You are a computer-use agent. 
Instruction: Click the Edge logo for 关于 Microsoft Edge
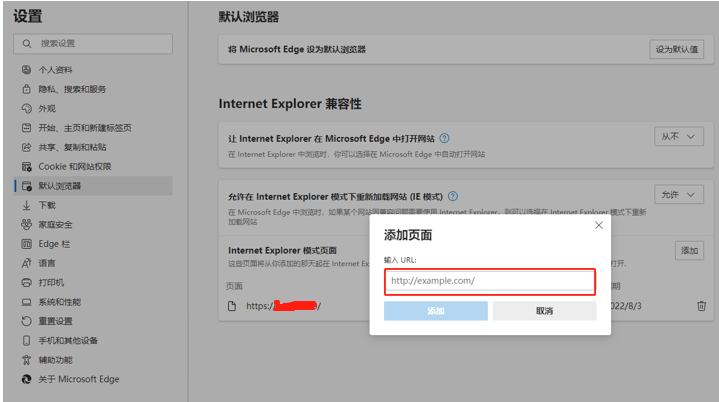click(26, 379)
